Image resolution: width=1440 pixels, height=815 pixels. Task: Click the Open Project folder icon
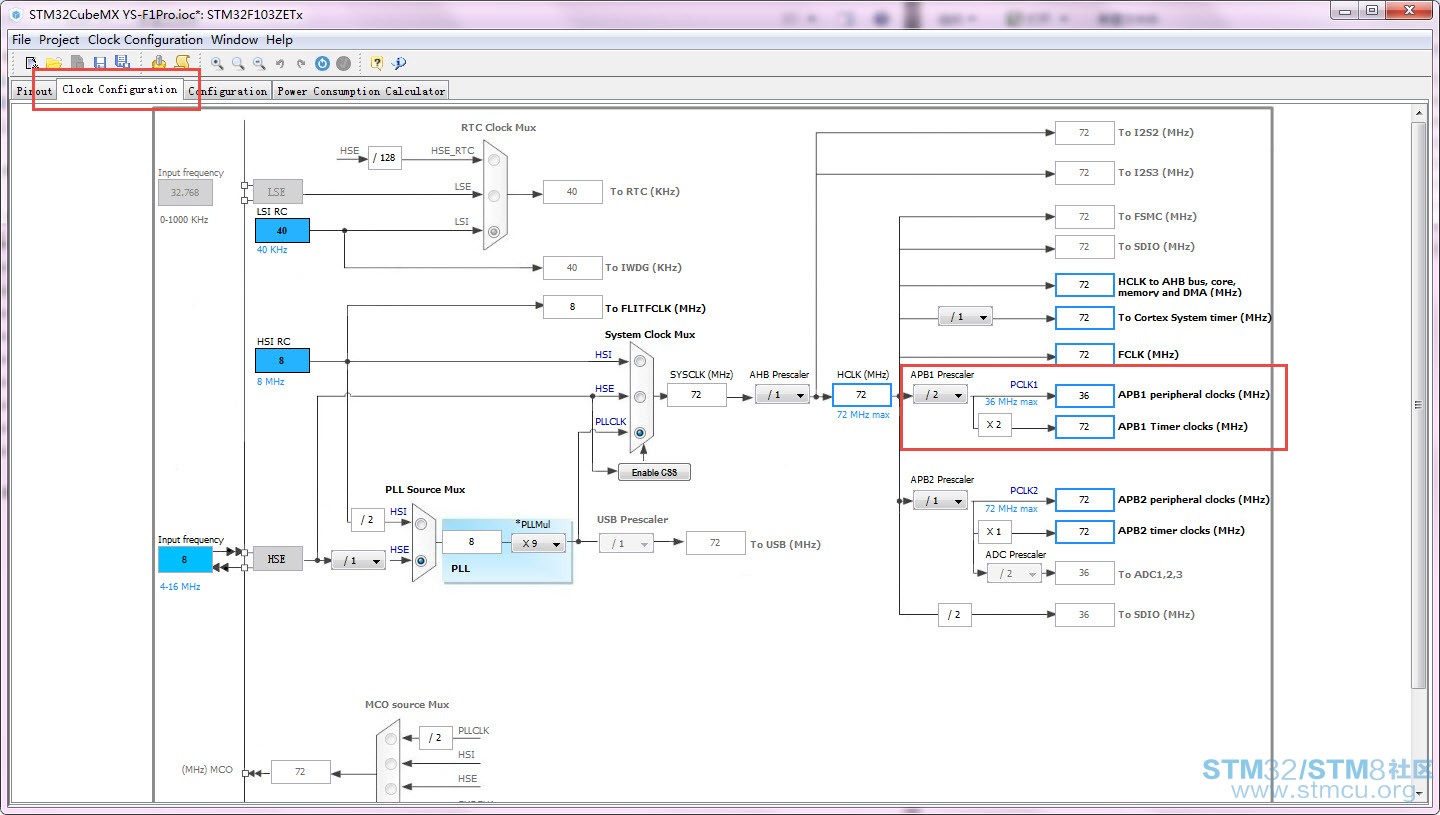[54, 63]
